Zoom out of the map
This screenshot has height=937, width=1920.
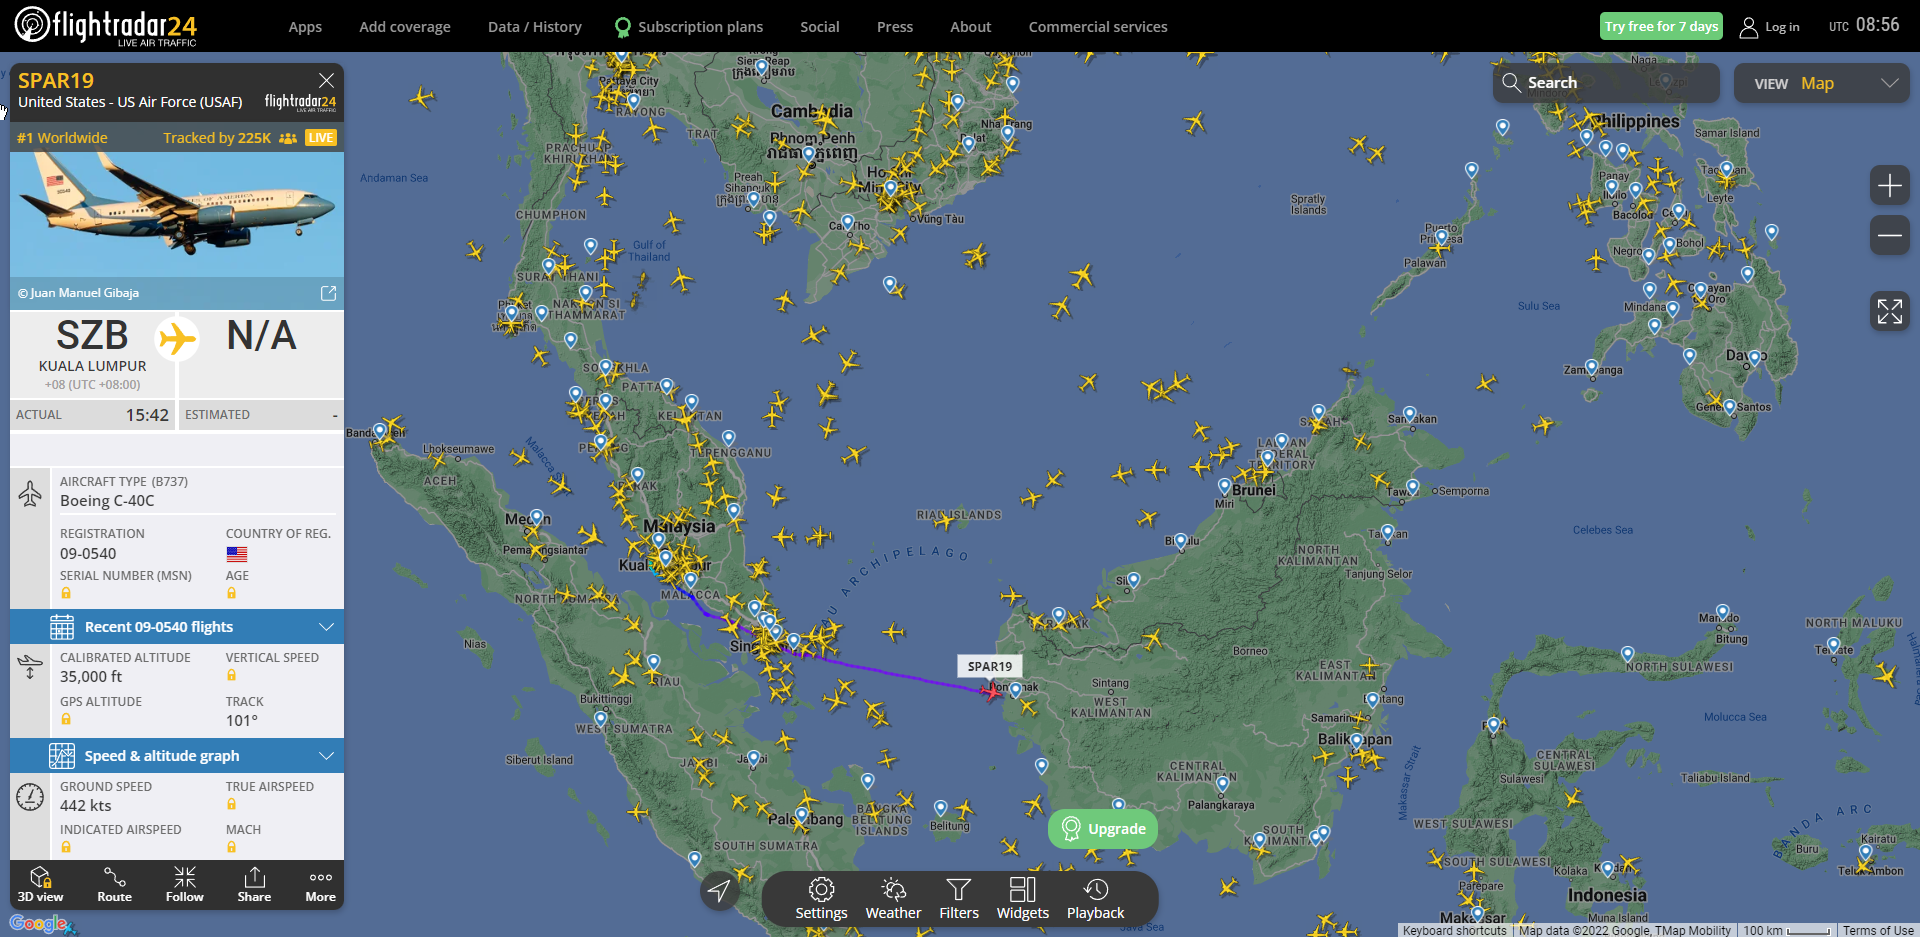point(1890,235)
